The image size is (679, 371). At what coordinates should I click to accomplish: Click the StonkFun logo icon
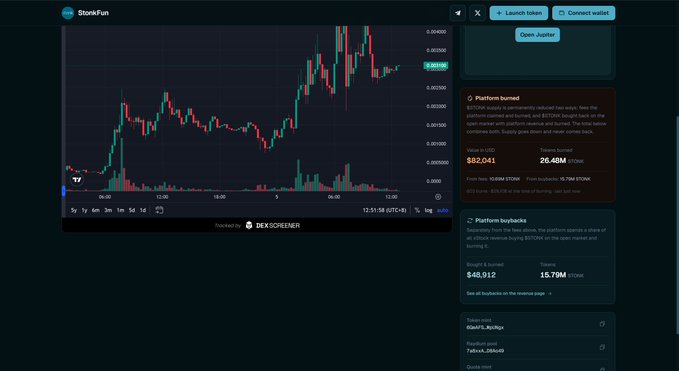tap(68, 13)
